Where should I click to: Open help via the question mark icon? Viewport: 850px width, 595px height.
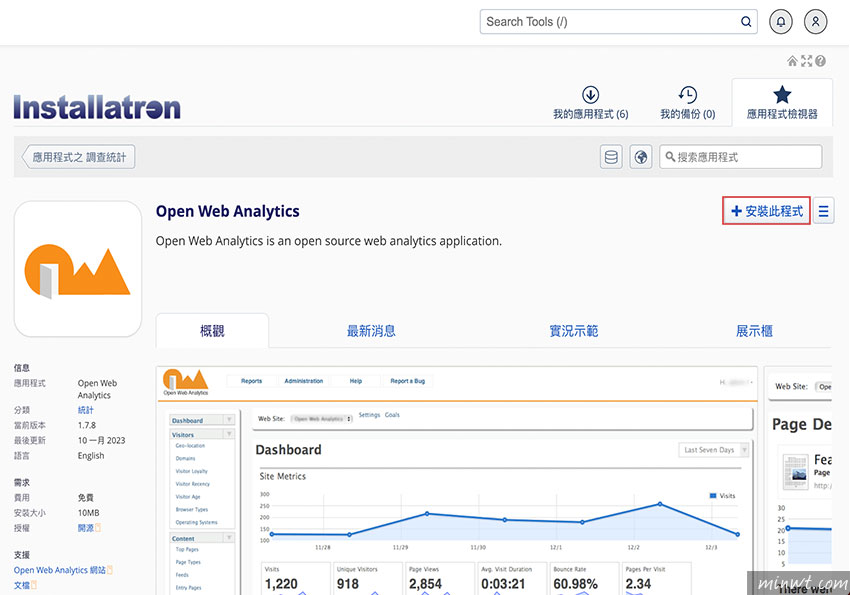point(820,61)
